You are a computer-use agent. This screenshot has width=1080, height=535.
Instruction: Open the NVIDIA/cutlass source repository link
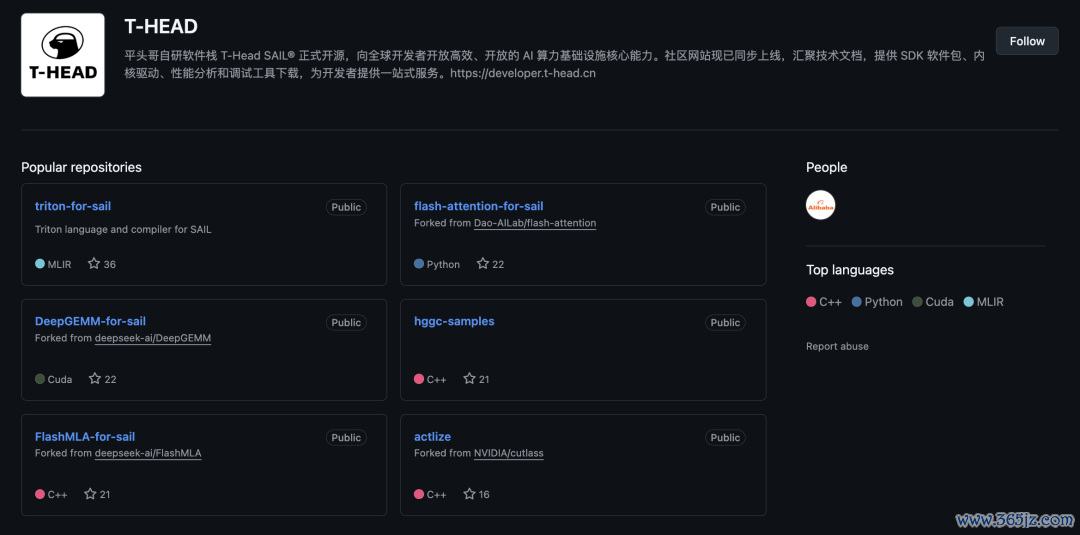[x=509, y=453]
